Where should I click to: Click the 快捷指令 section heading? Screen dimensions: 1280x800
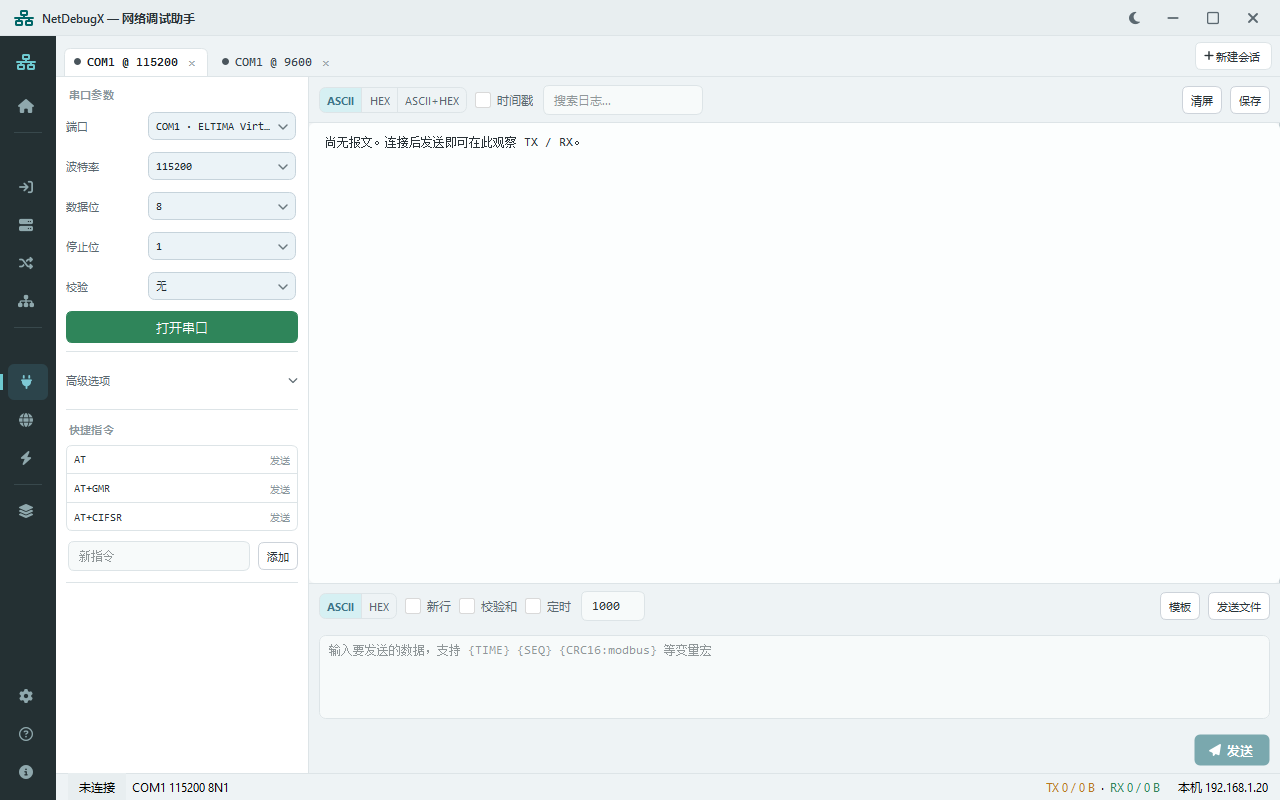[91, 430]
